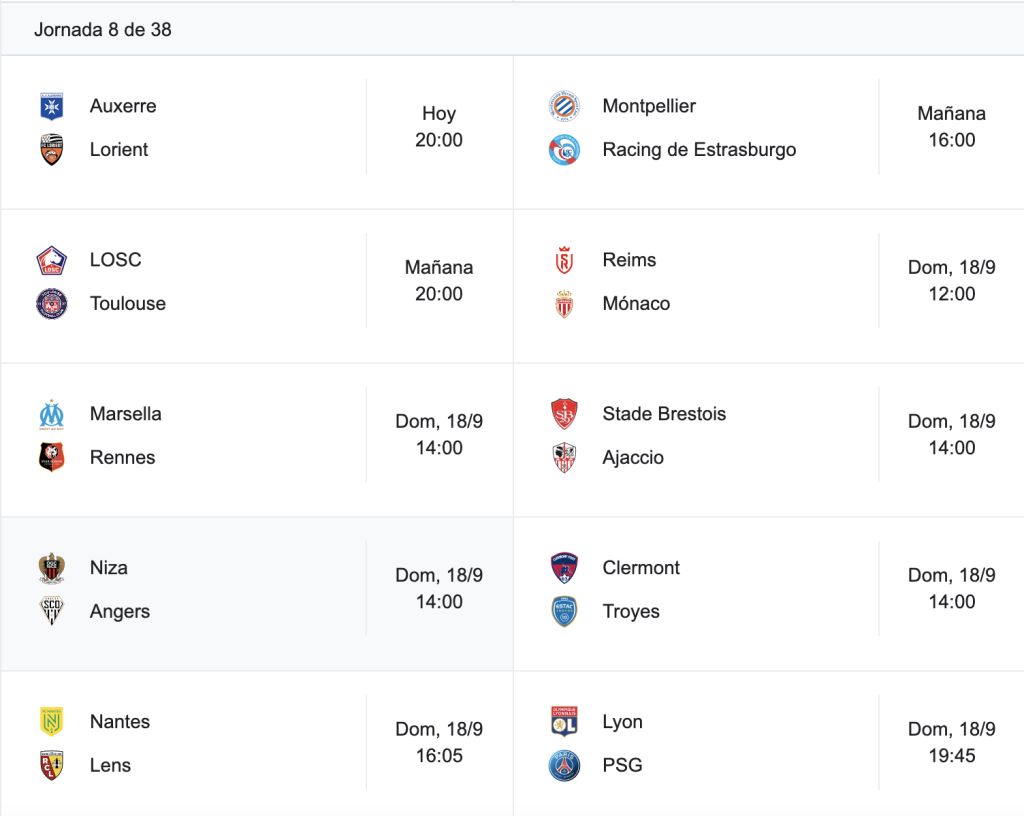Open the Rennes team name
The width and height of the screenshot is (1024, 816).
pyautogui.click(x=122, y=458)
